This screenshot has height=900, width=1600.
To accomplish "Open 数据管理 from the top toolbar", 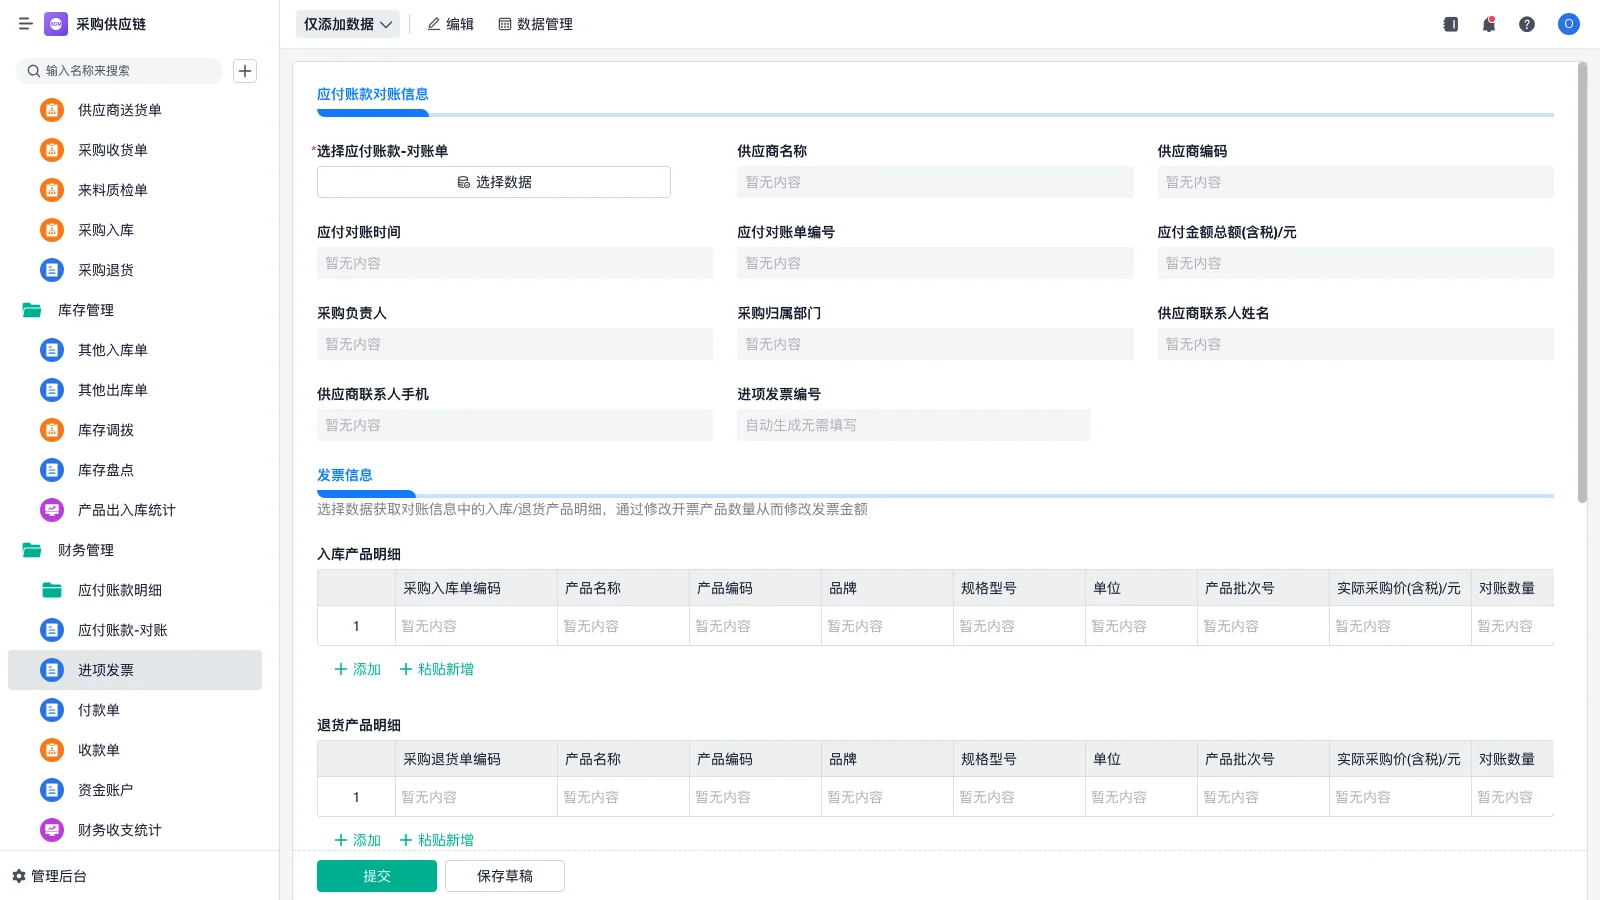I will (535, 24).
